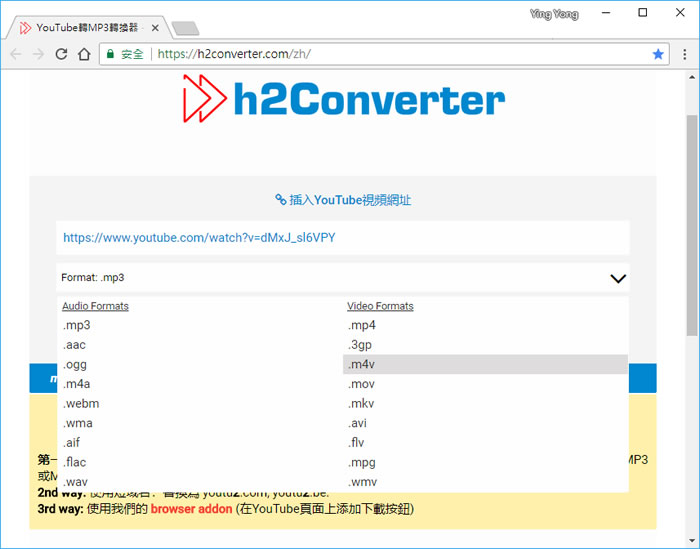Choose .3gp video format
The width and height of the screenshot is (700, 549).
(x=485, y=345)
